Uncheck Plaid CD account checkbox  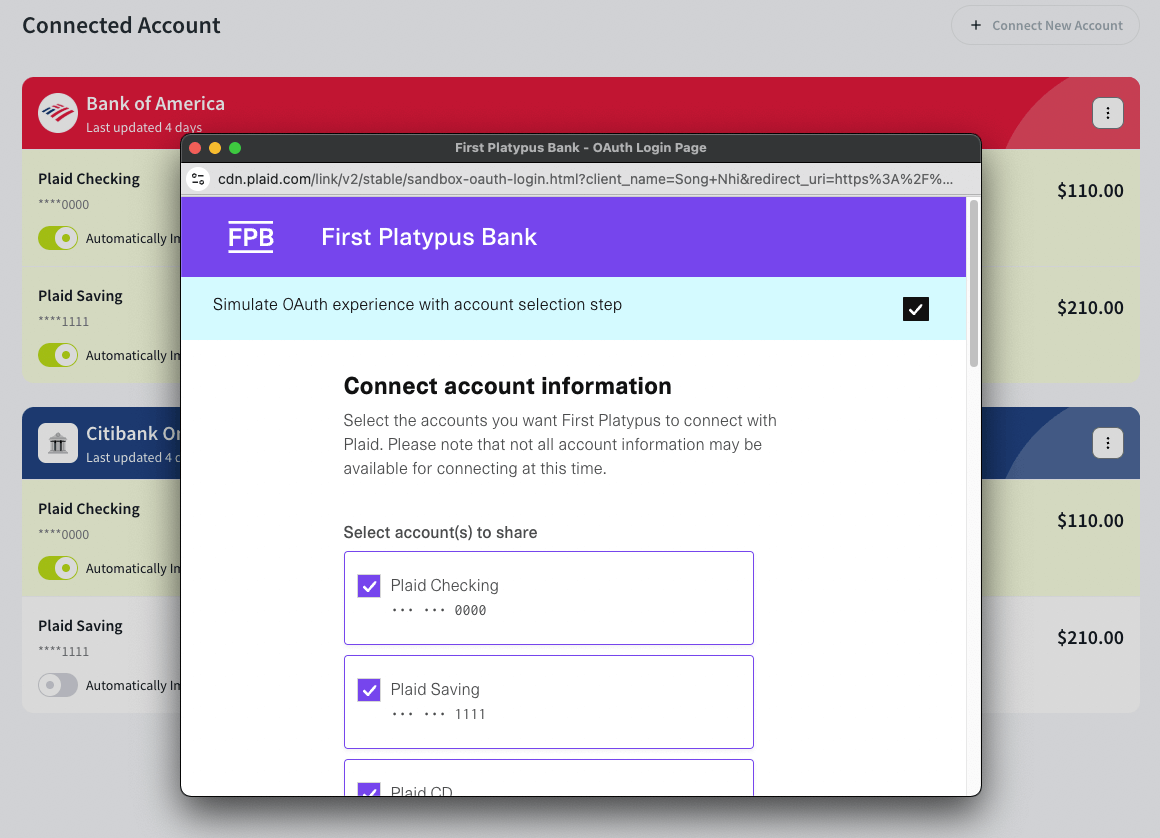click(369, 789)
